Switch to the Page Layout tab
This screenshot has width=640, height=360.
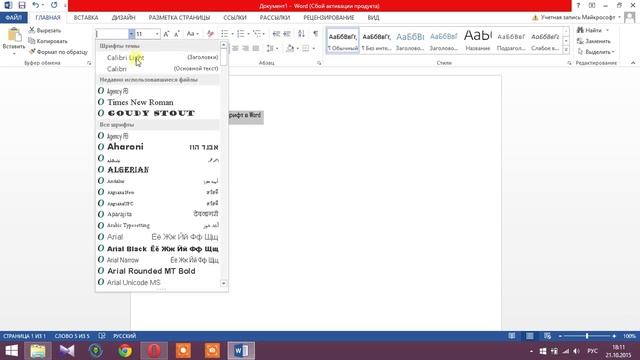pos(179,18)
